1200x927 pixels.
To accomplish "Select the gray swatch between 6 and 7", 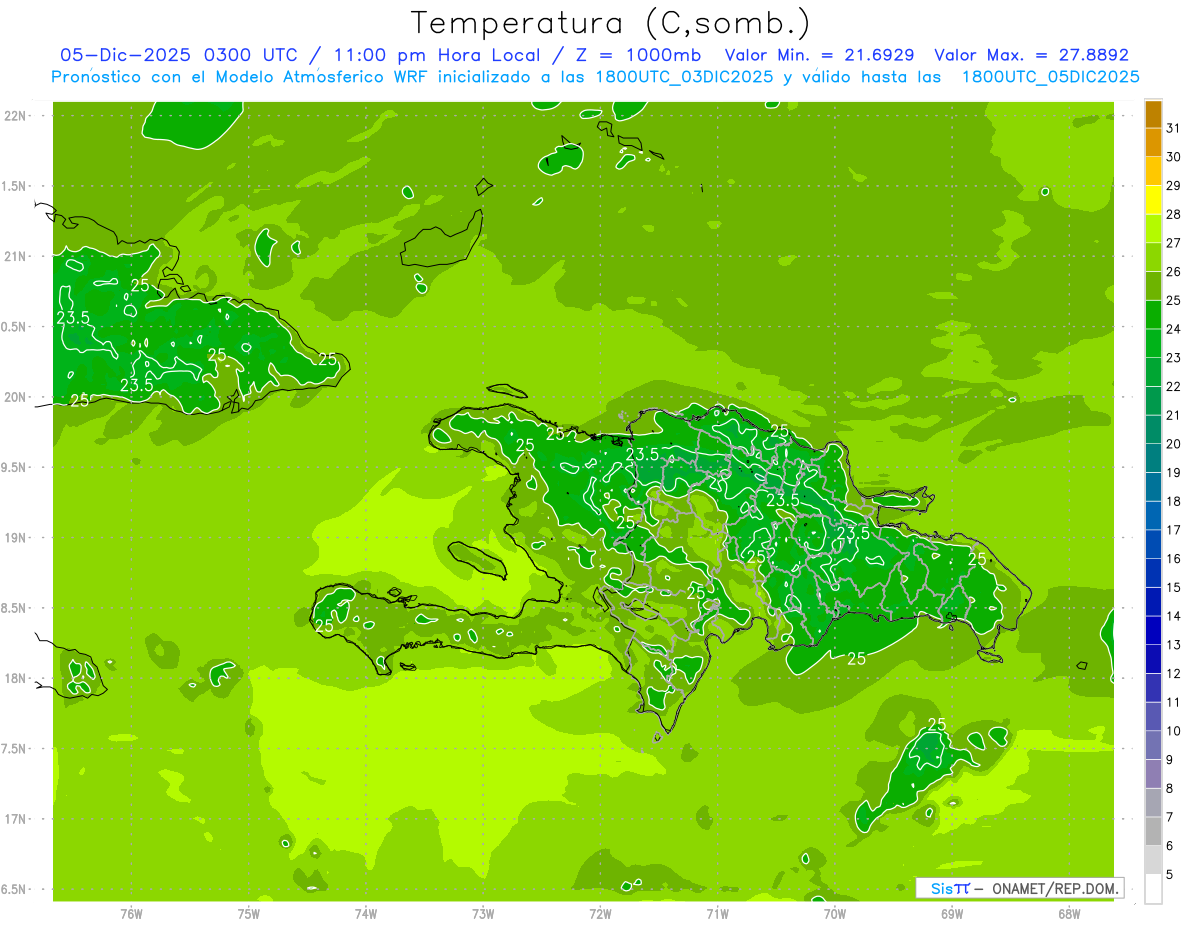I will (x=1153, y=831).
